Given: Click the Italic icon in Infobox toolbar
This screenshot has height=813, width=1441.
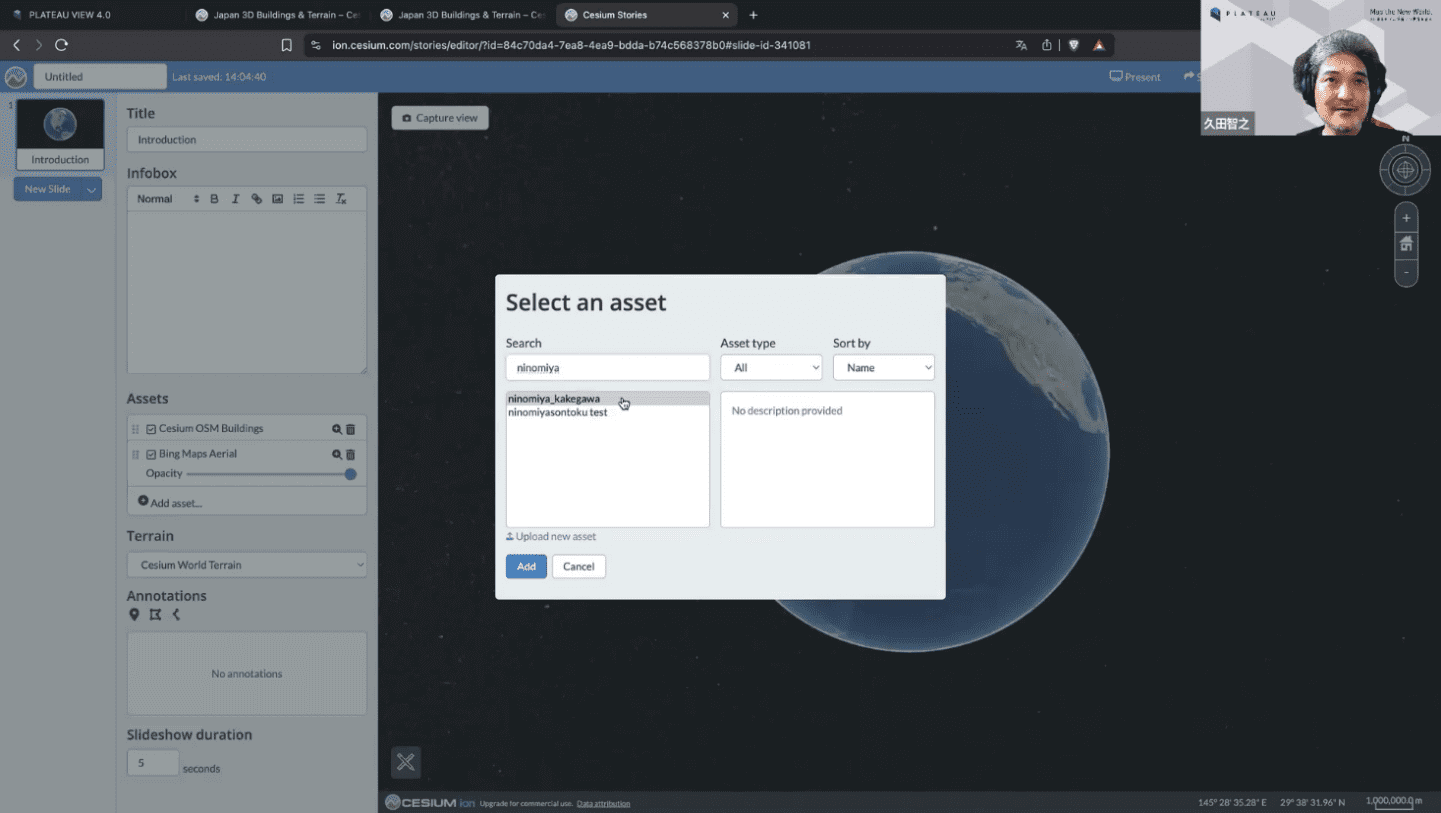Looking at the screenshot, I should (235, 199).
